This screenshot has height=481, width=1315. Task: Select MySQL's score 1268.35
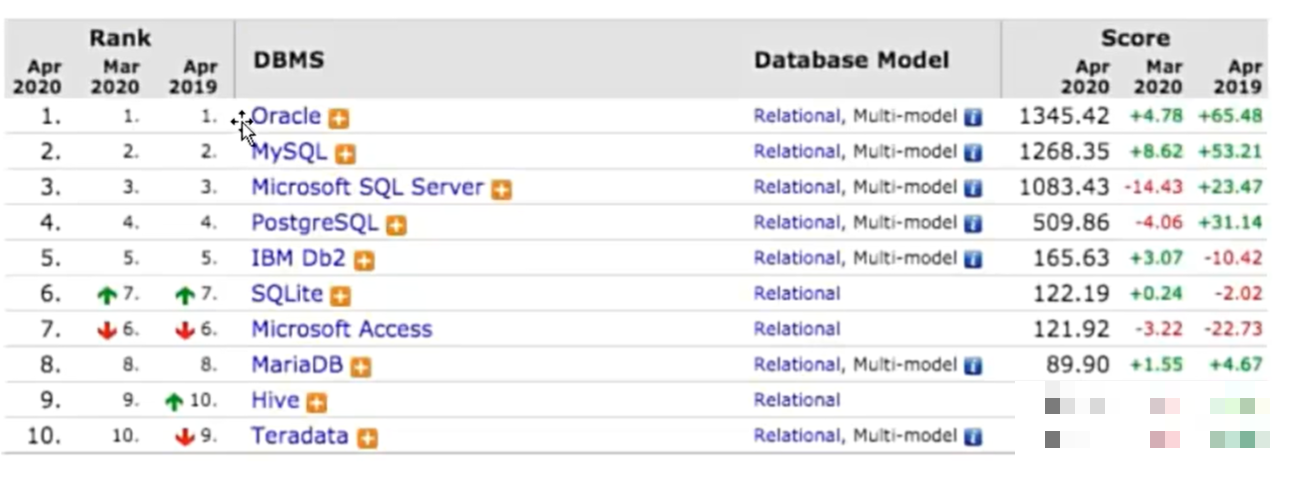click(x=1064, y=152)
